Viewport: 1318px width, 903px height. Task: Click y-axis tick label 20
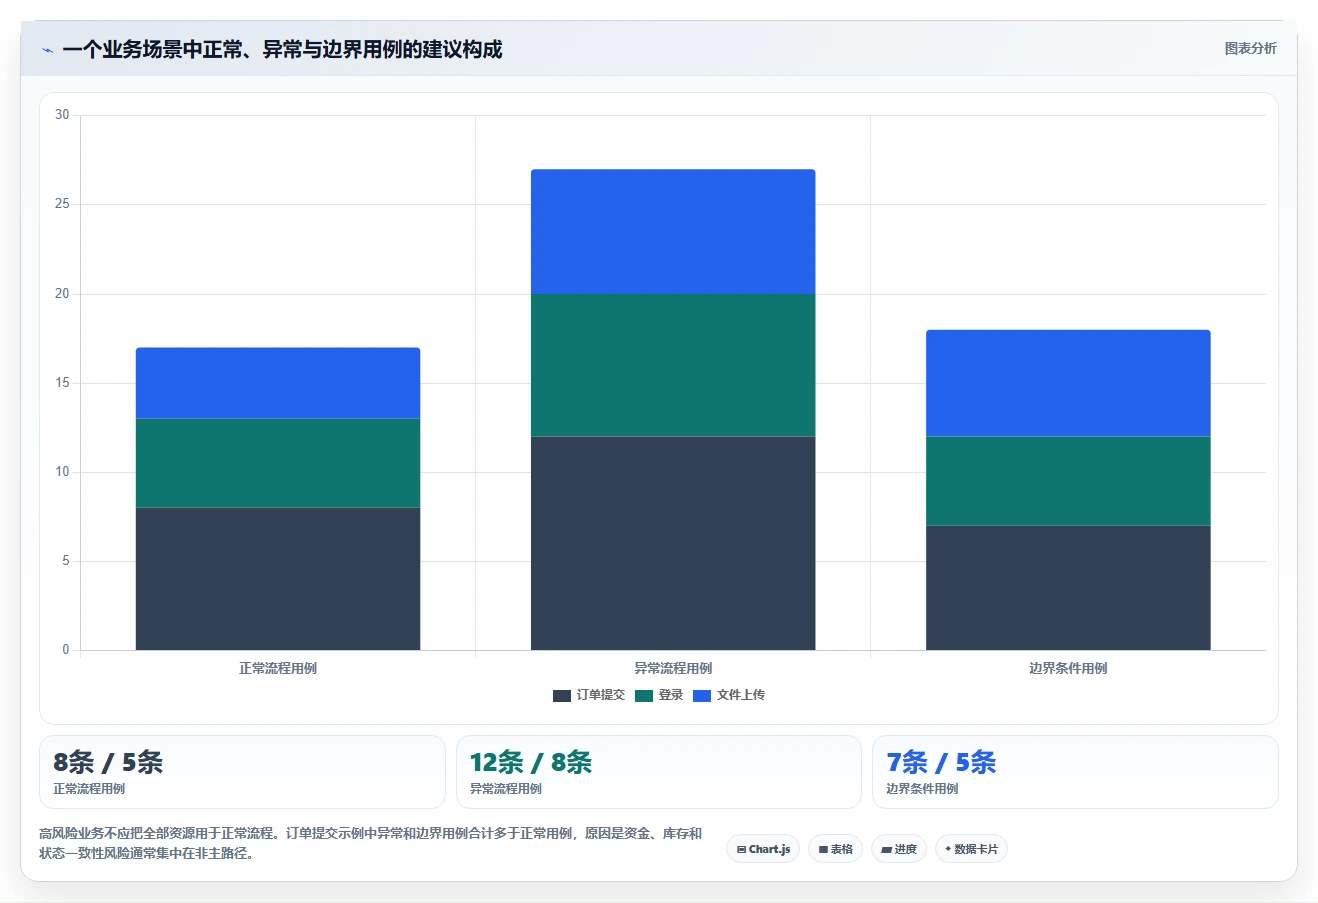pos(62,294)
